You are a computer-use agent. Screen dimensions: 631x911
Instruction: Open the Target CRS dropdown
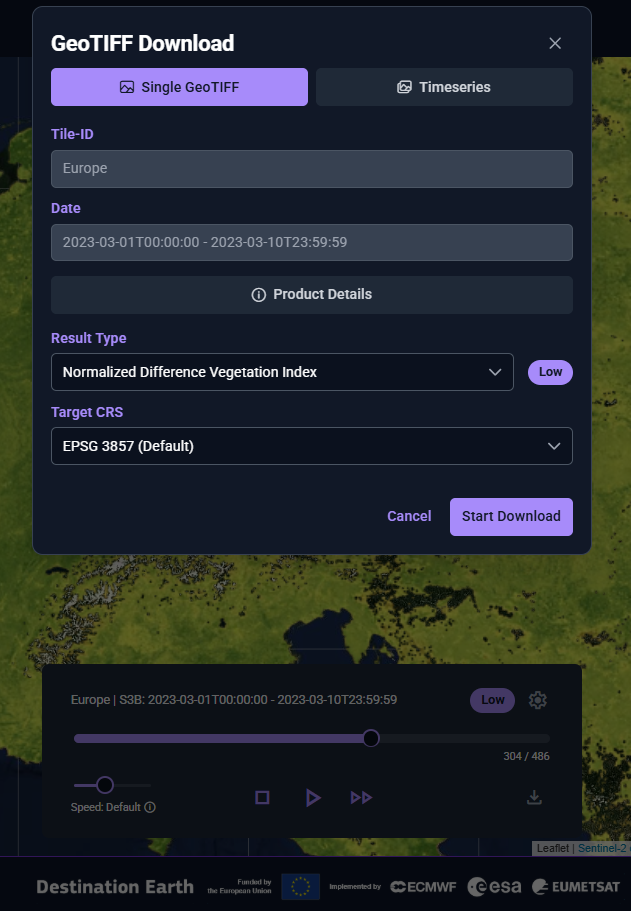[554, 446]
